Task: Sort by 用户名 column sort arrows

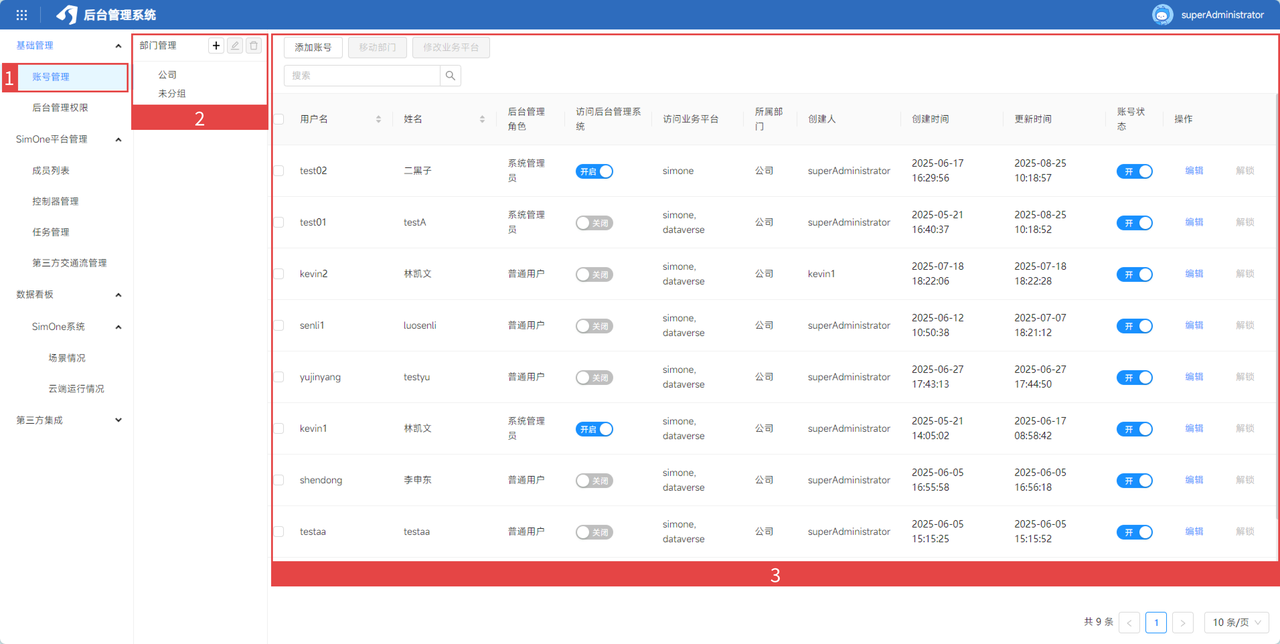Action: tap(378, 119)
